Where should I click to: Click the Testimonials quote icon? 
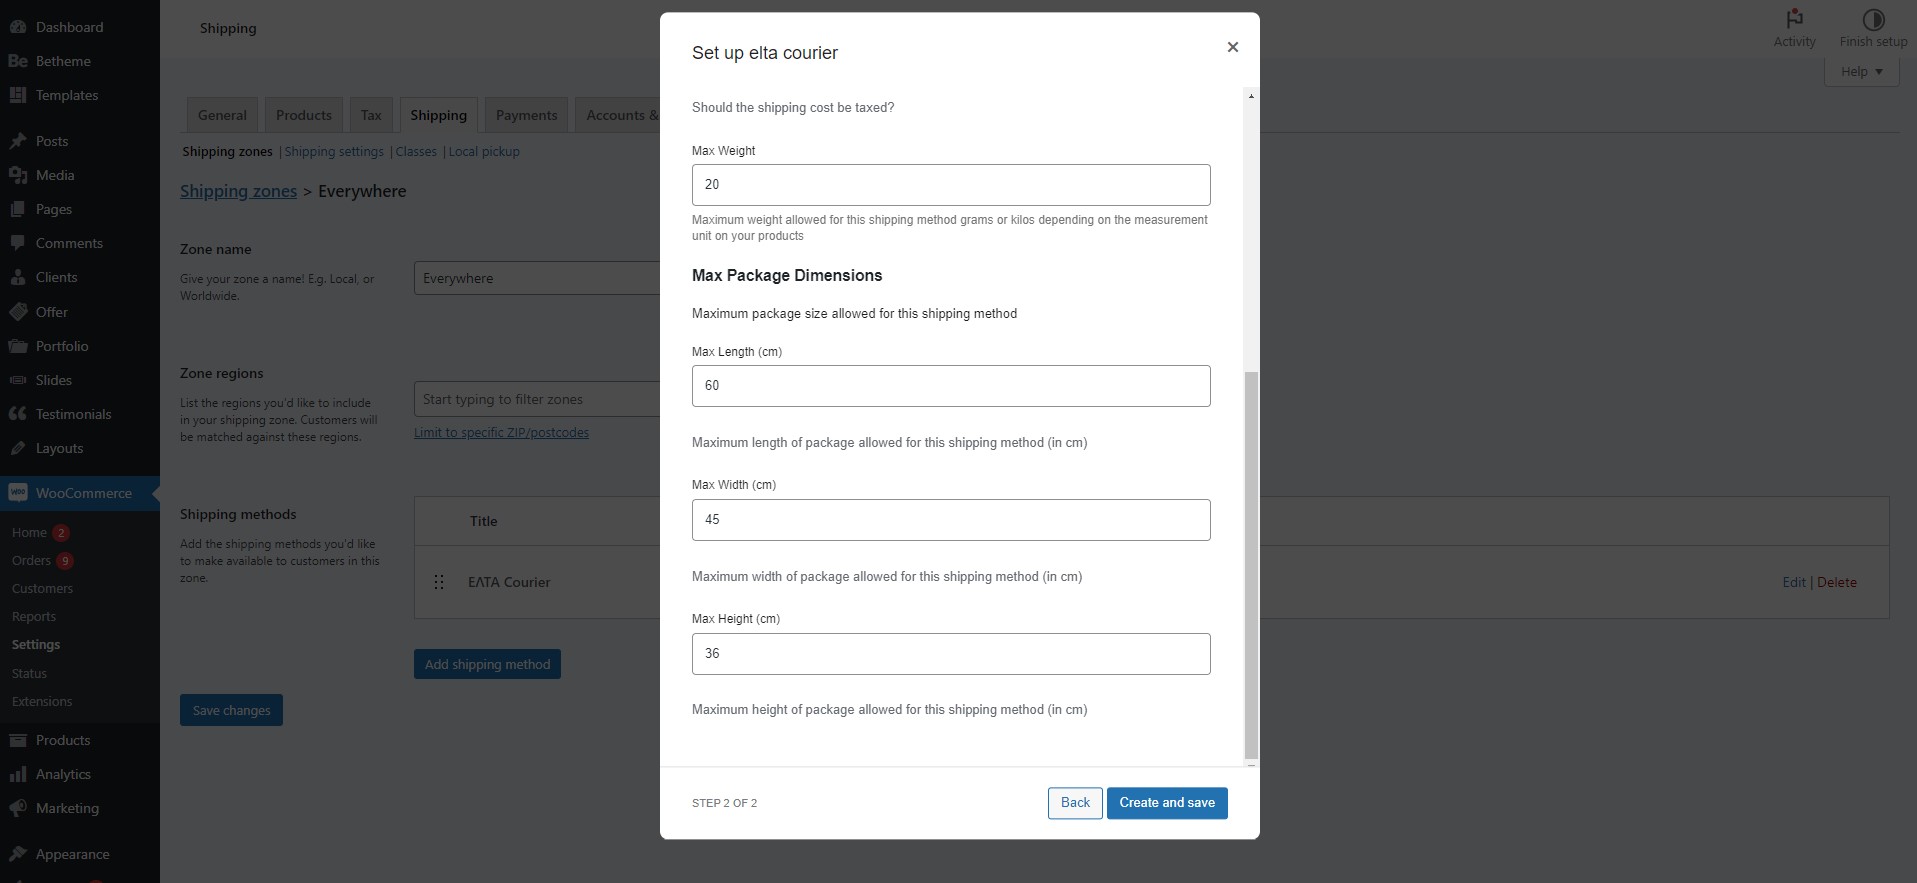(x=17, y=414)
